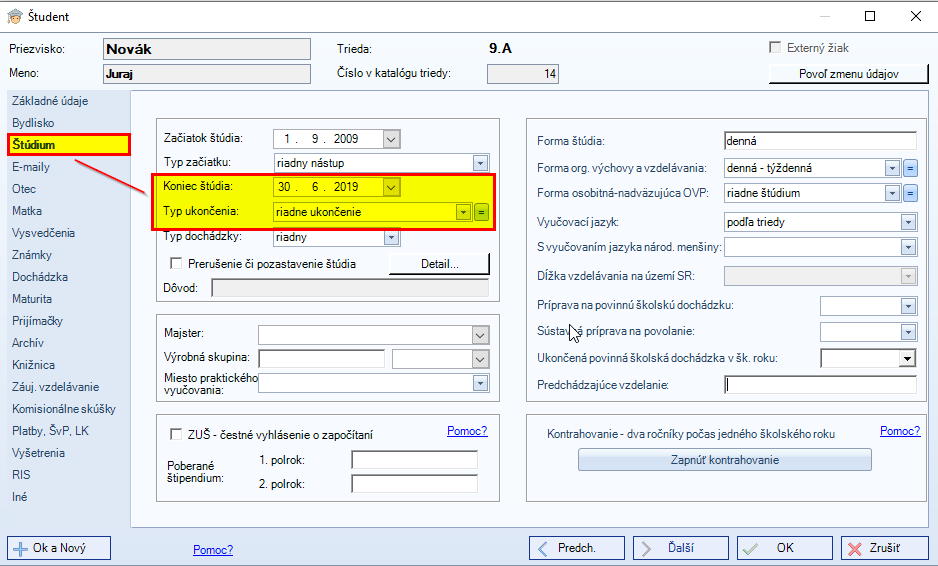Open the Známky section
This screenshot has height=566, width=938.
pyautogui.click(x=32, y=255)
